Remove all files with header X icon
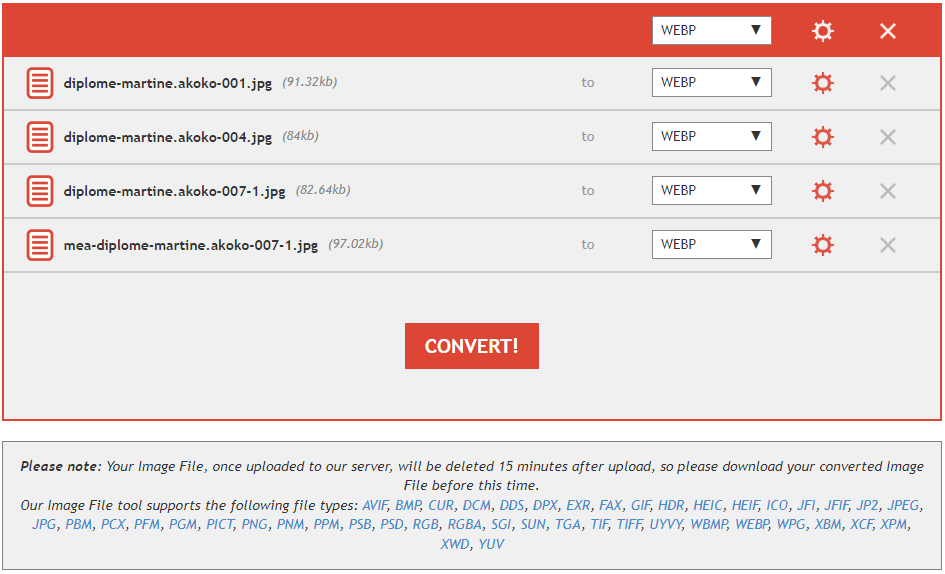The image size is (945, 574). pos(888,31)
